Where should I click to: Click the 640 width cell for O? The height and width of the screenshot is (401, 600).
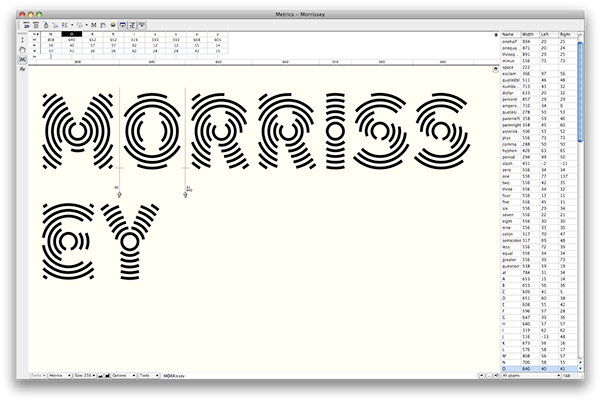(72, 39)
